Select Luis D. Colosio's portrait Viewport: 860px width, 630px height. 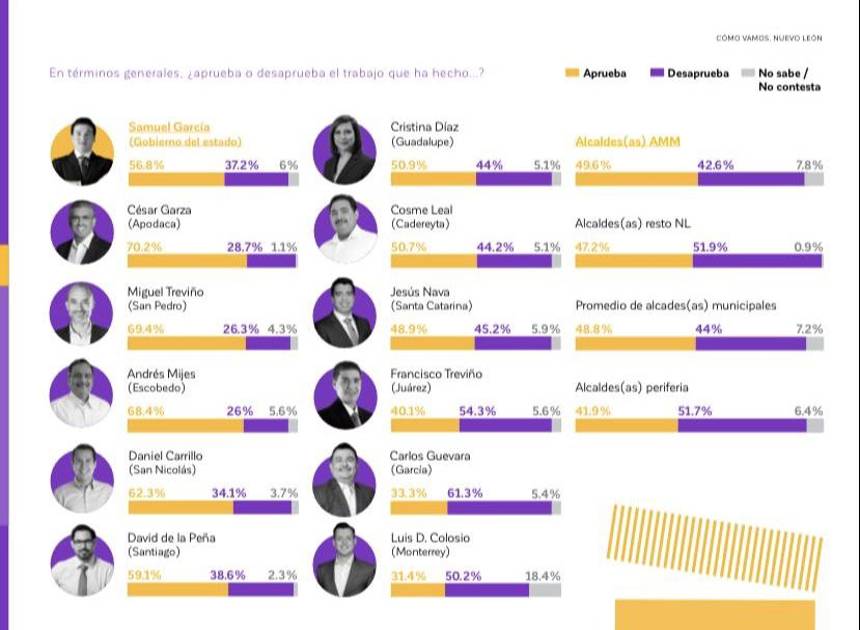[345, 559]
